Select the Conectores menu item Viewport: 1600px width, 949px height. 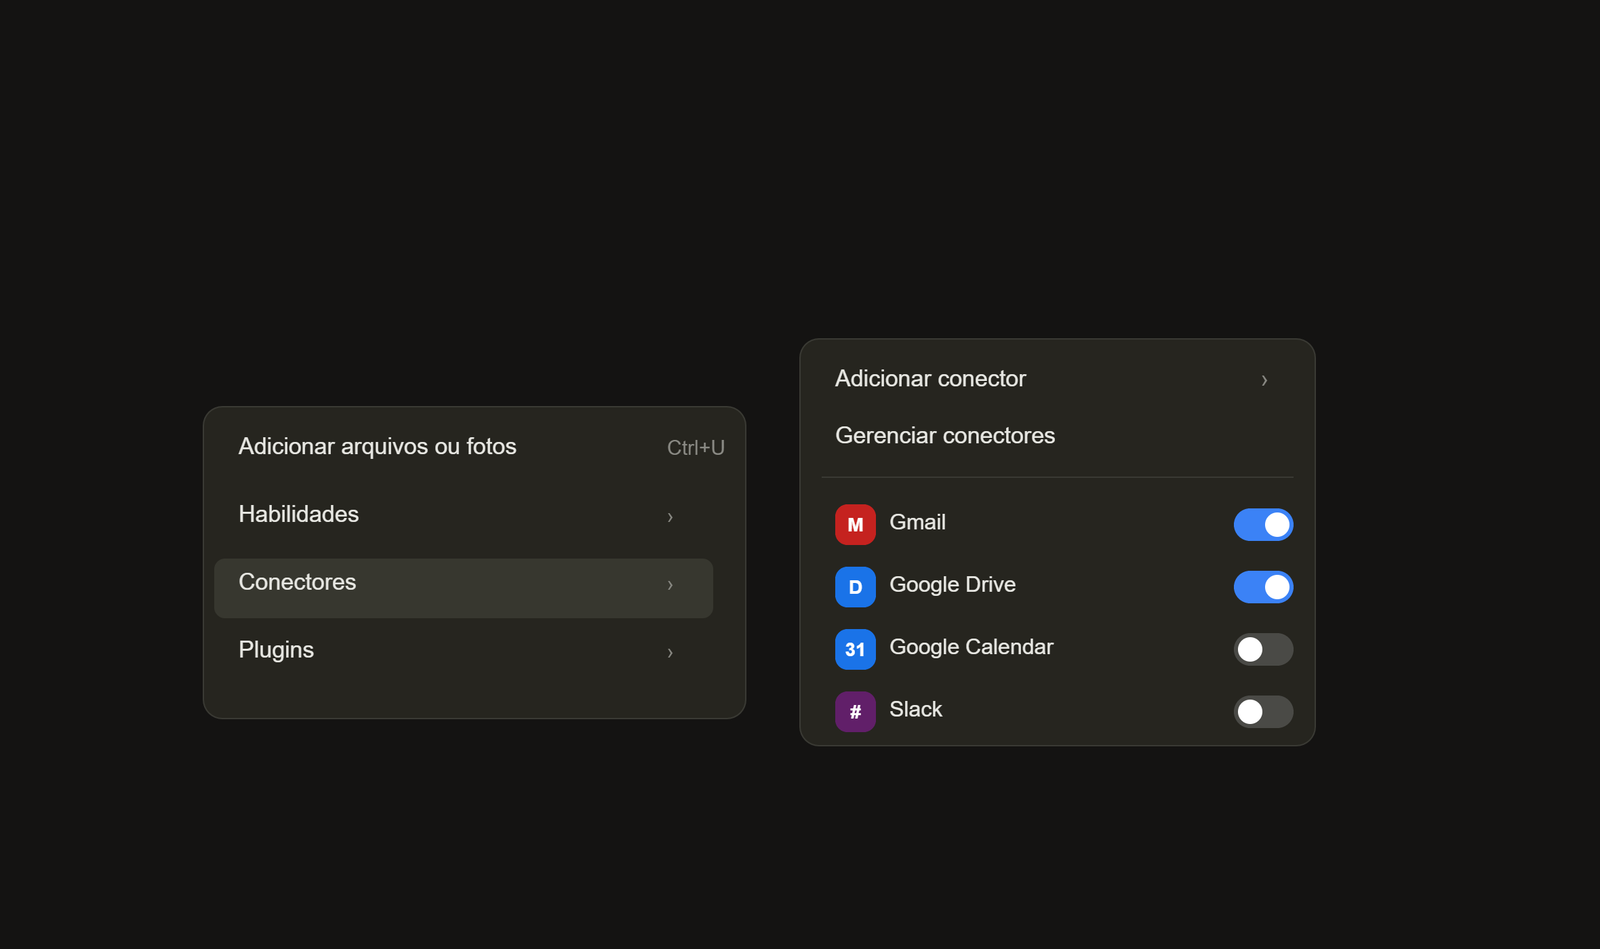464,588
